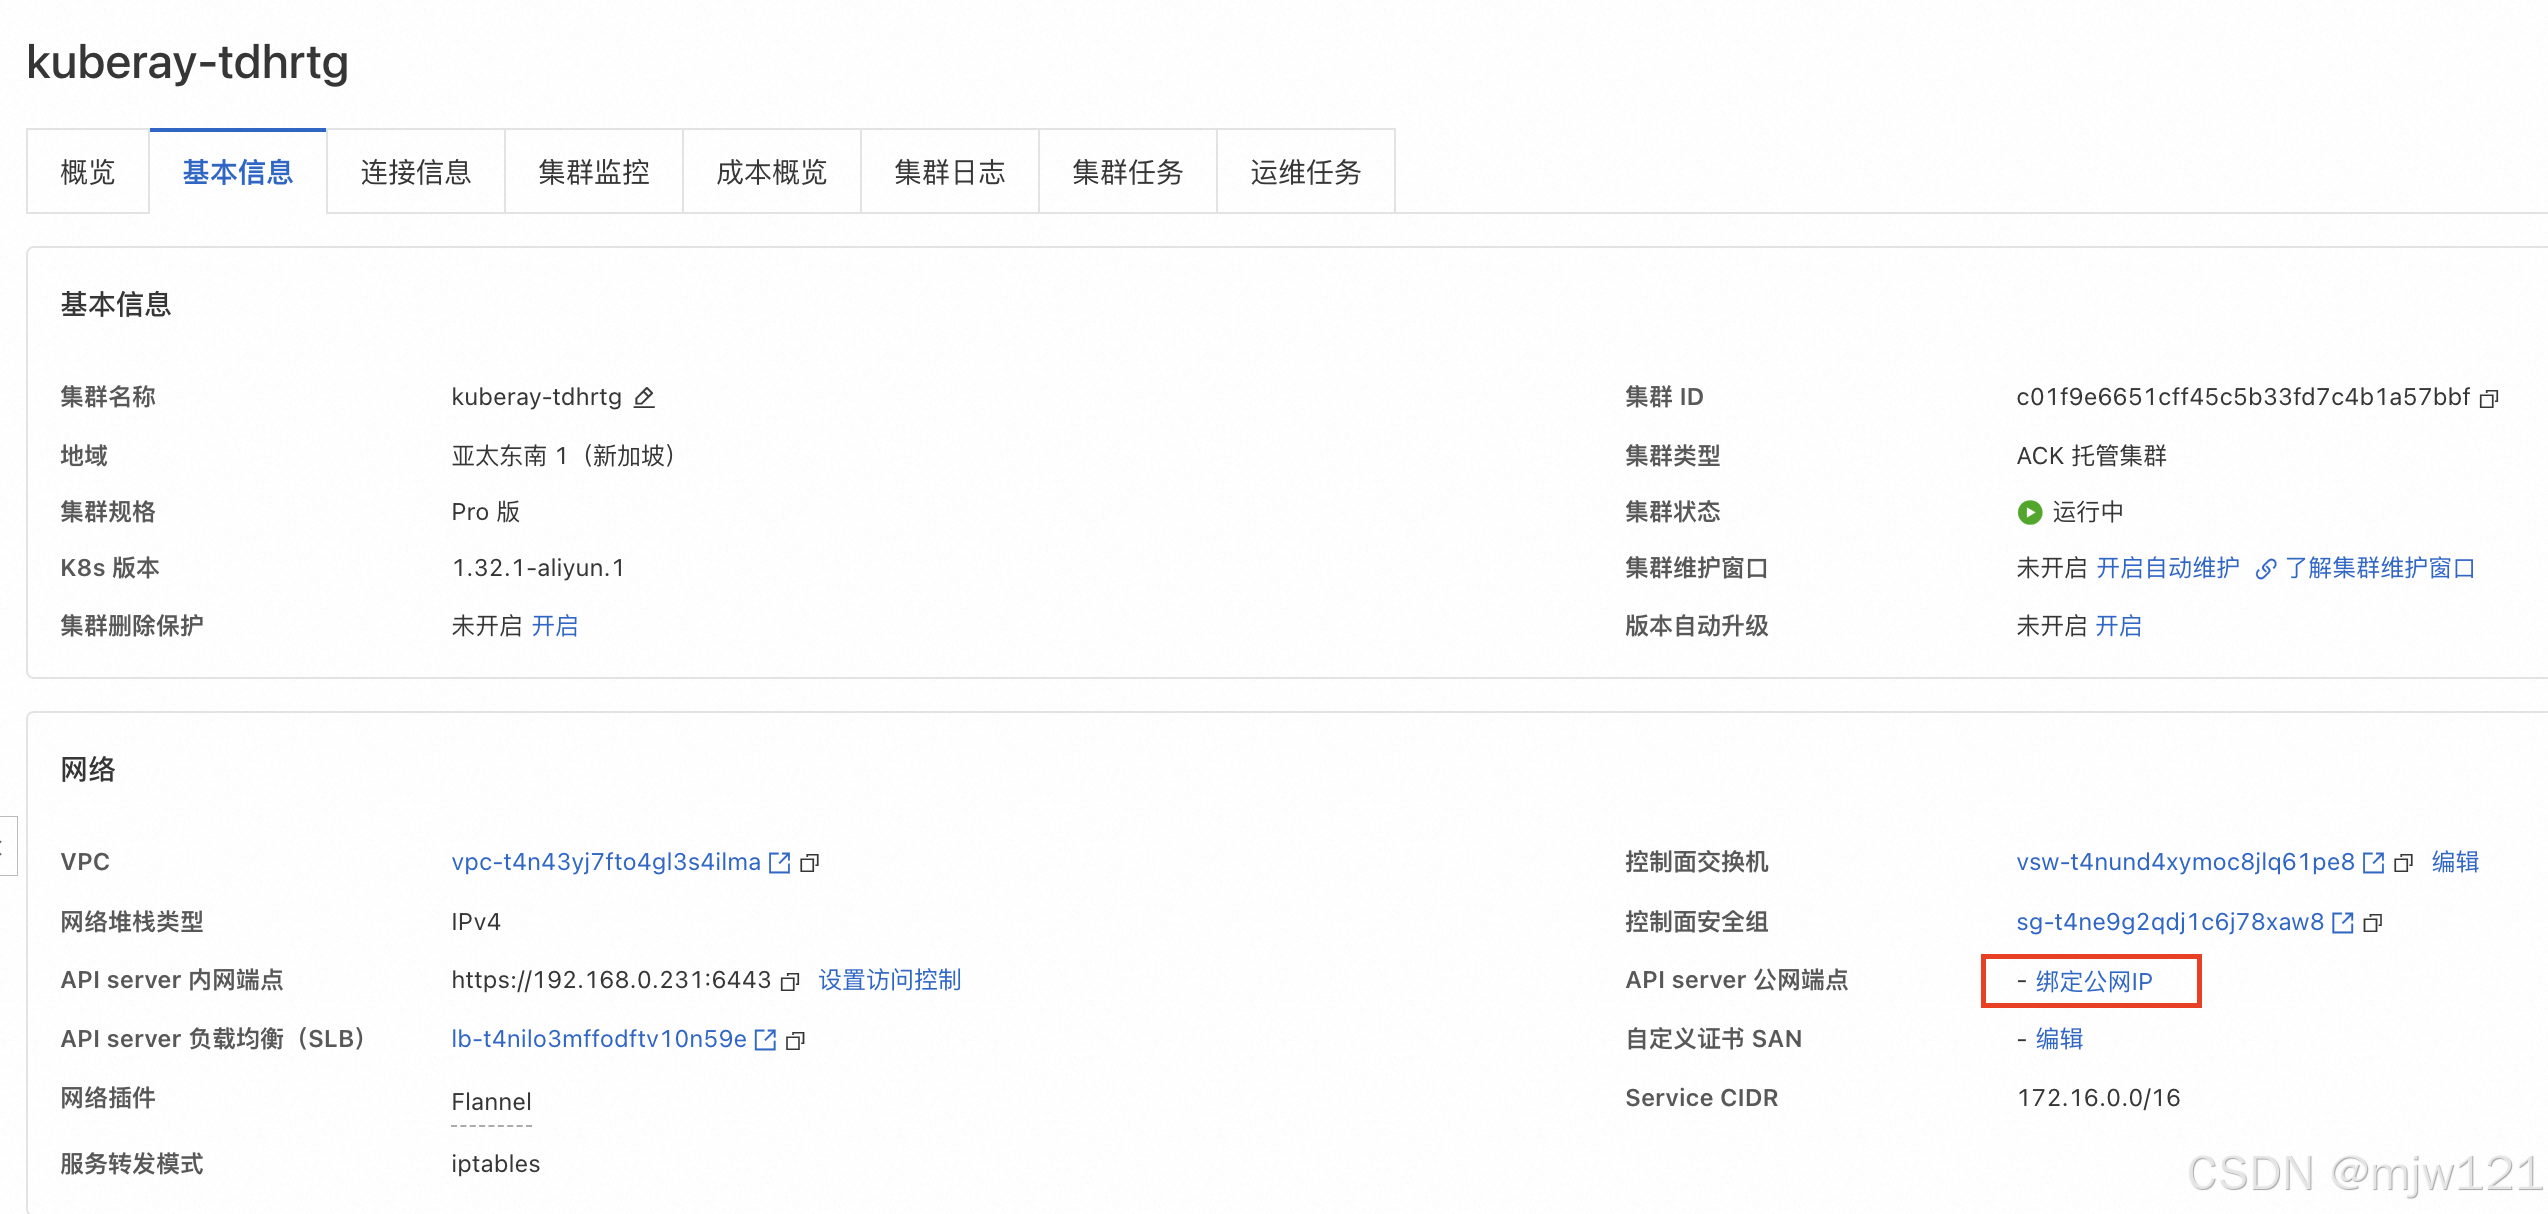Open the security group external-link icon
2548x1214 pixels.
[2342, 922]
